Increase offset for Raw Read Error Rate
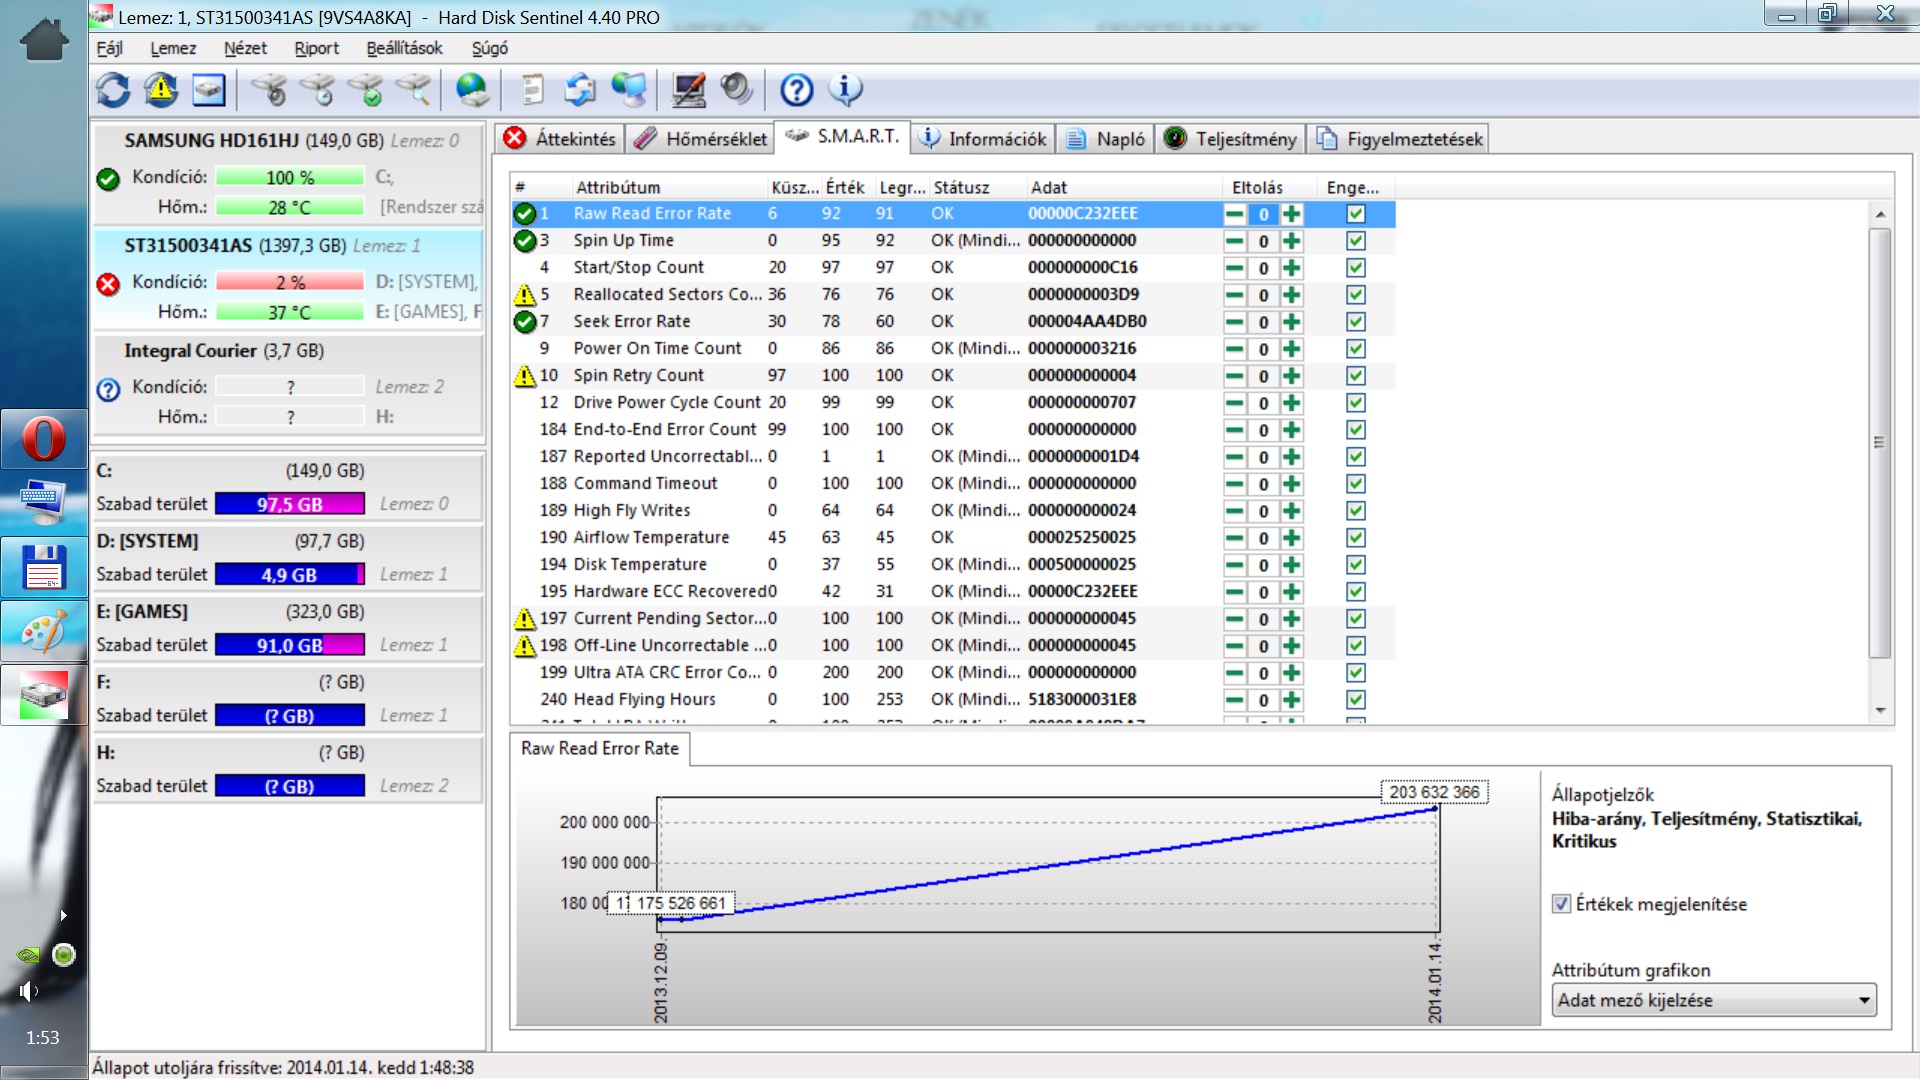The image size is (1920, 1080). [x=1292, y=214]
